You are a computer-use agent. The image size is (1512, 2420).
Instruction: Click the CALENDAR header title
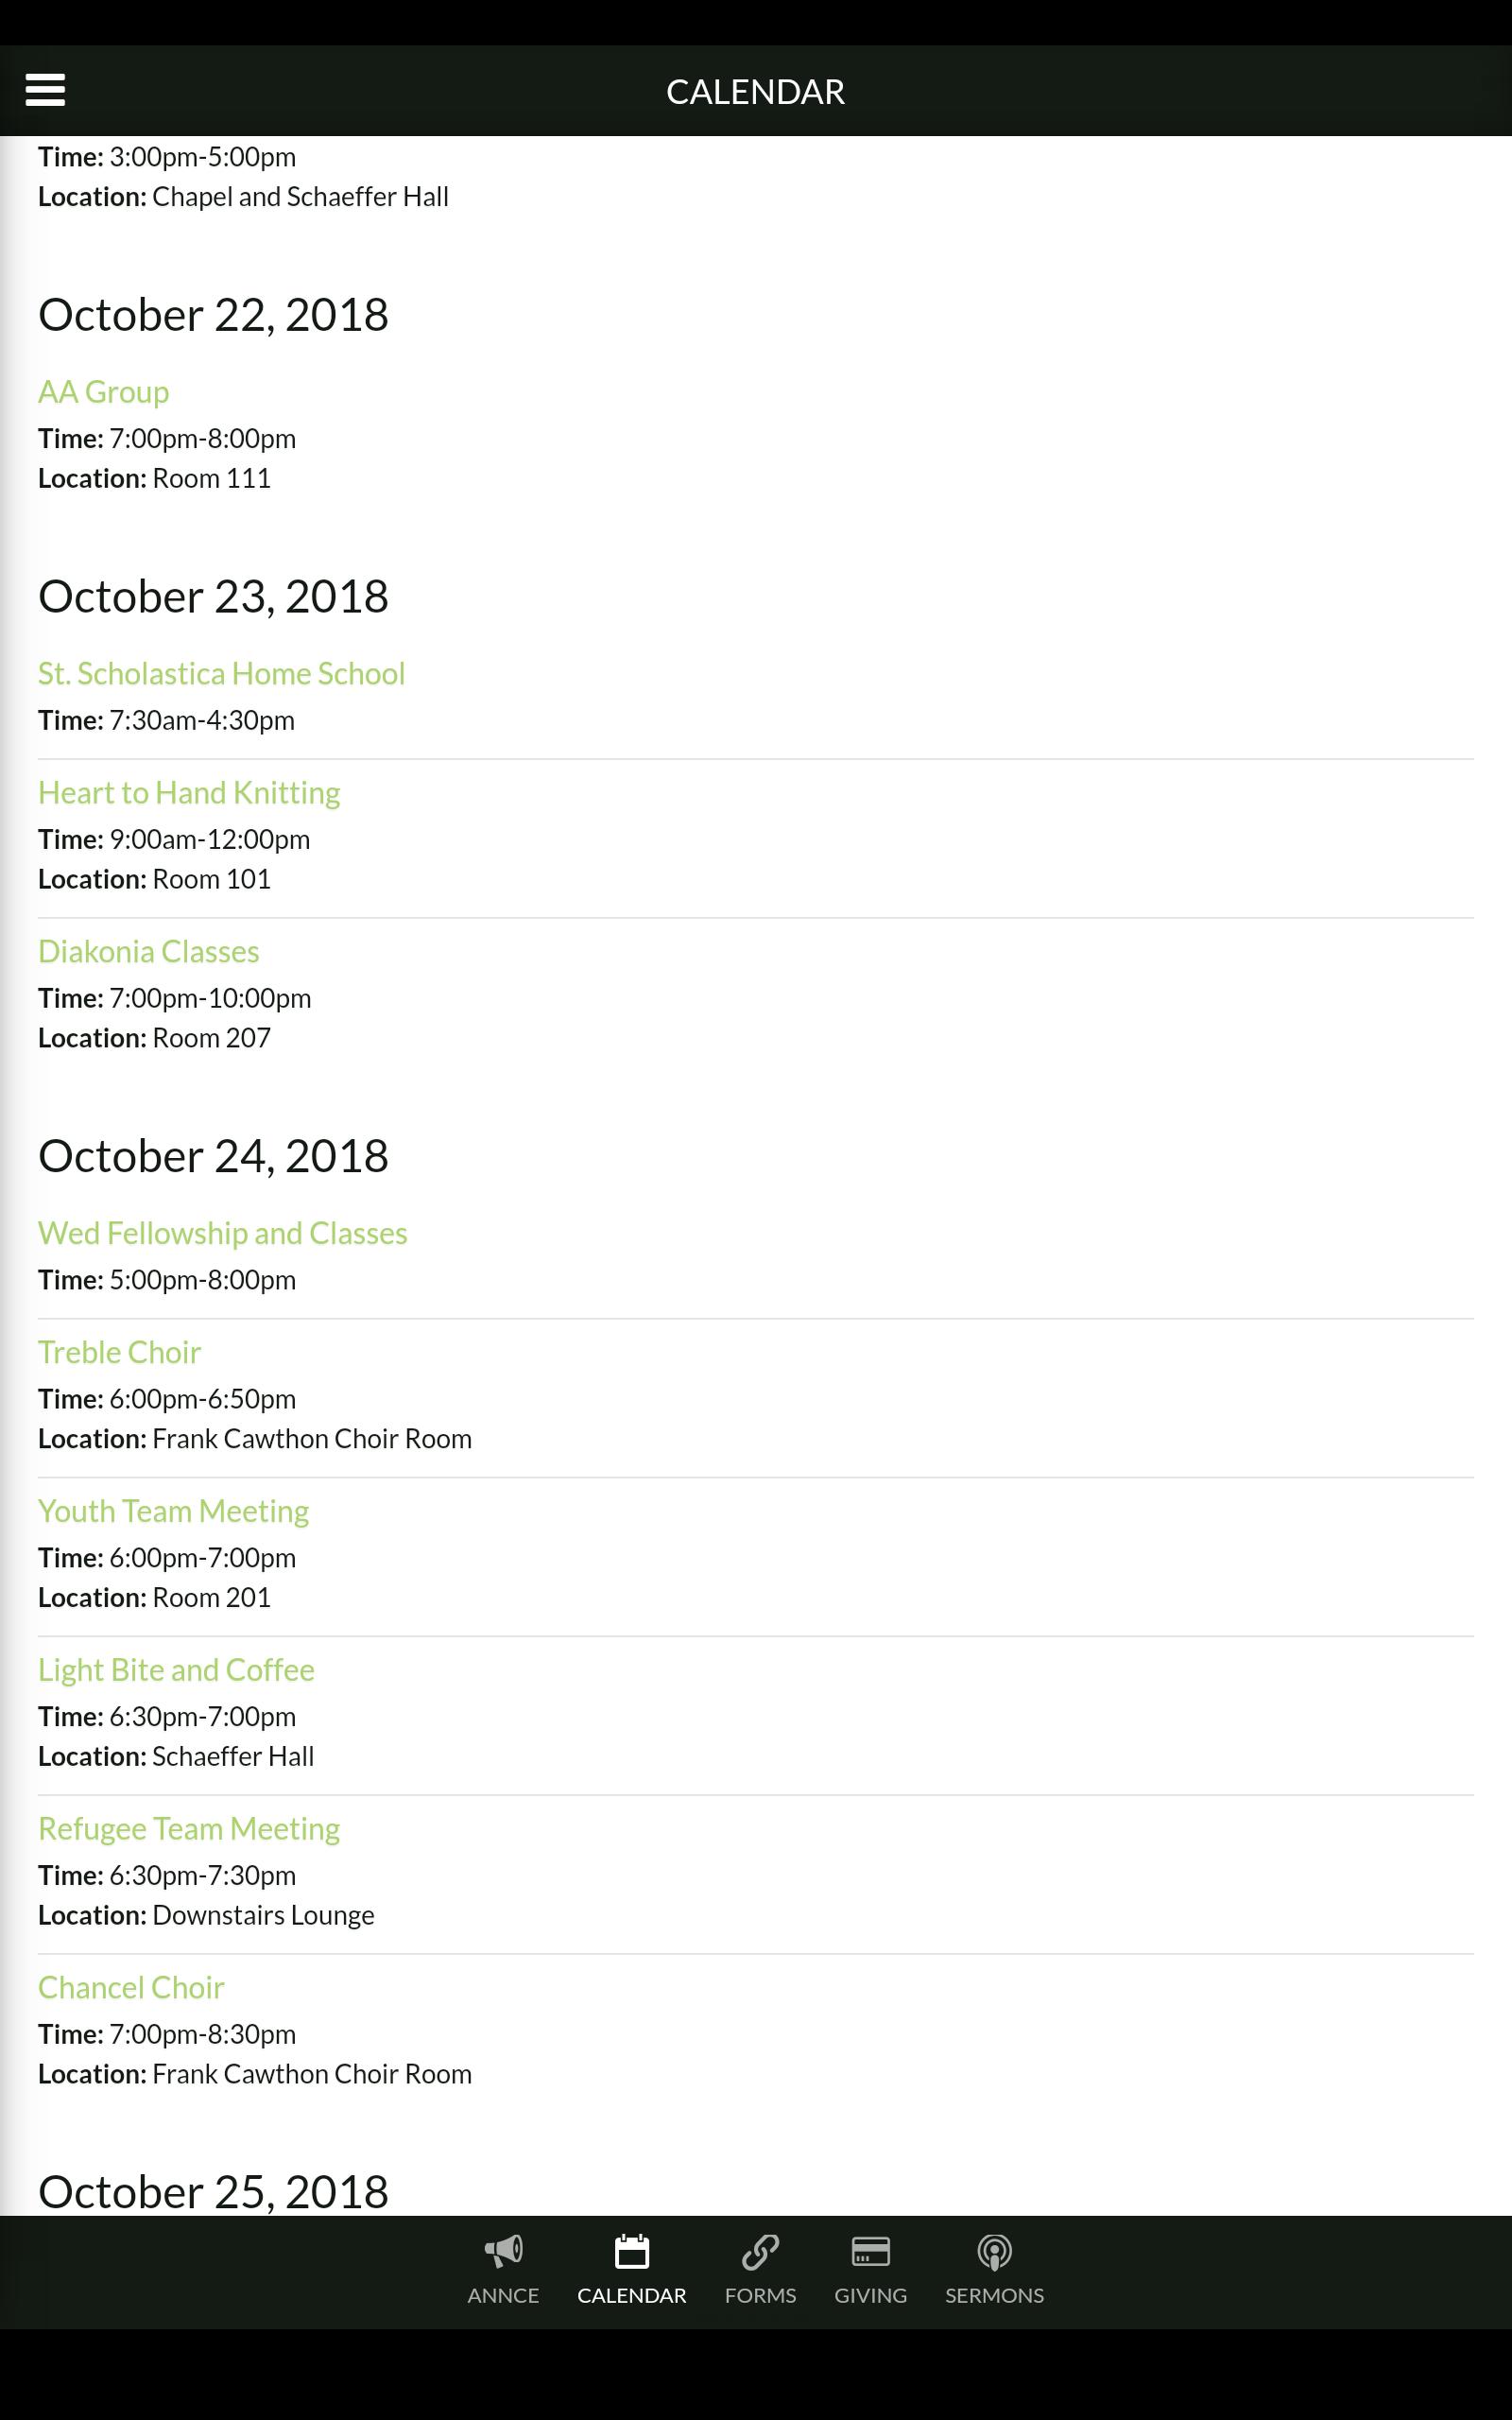tap(755, 92)
